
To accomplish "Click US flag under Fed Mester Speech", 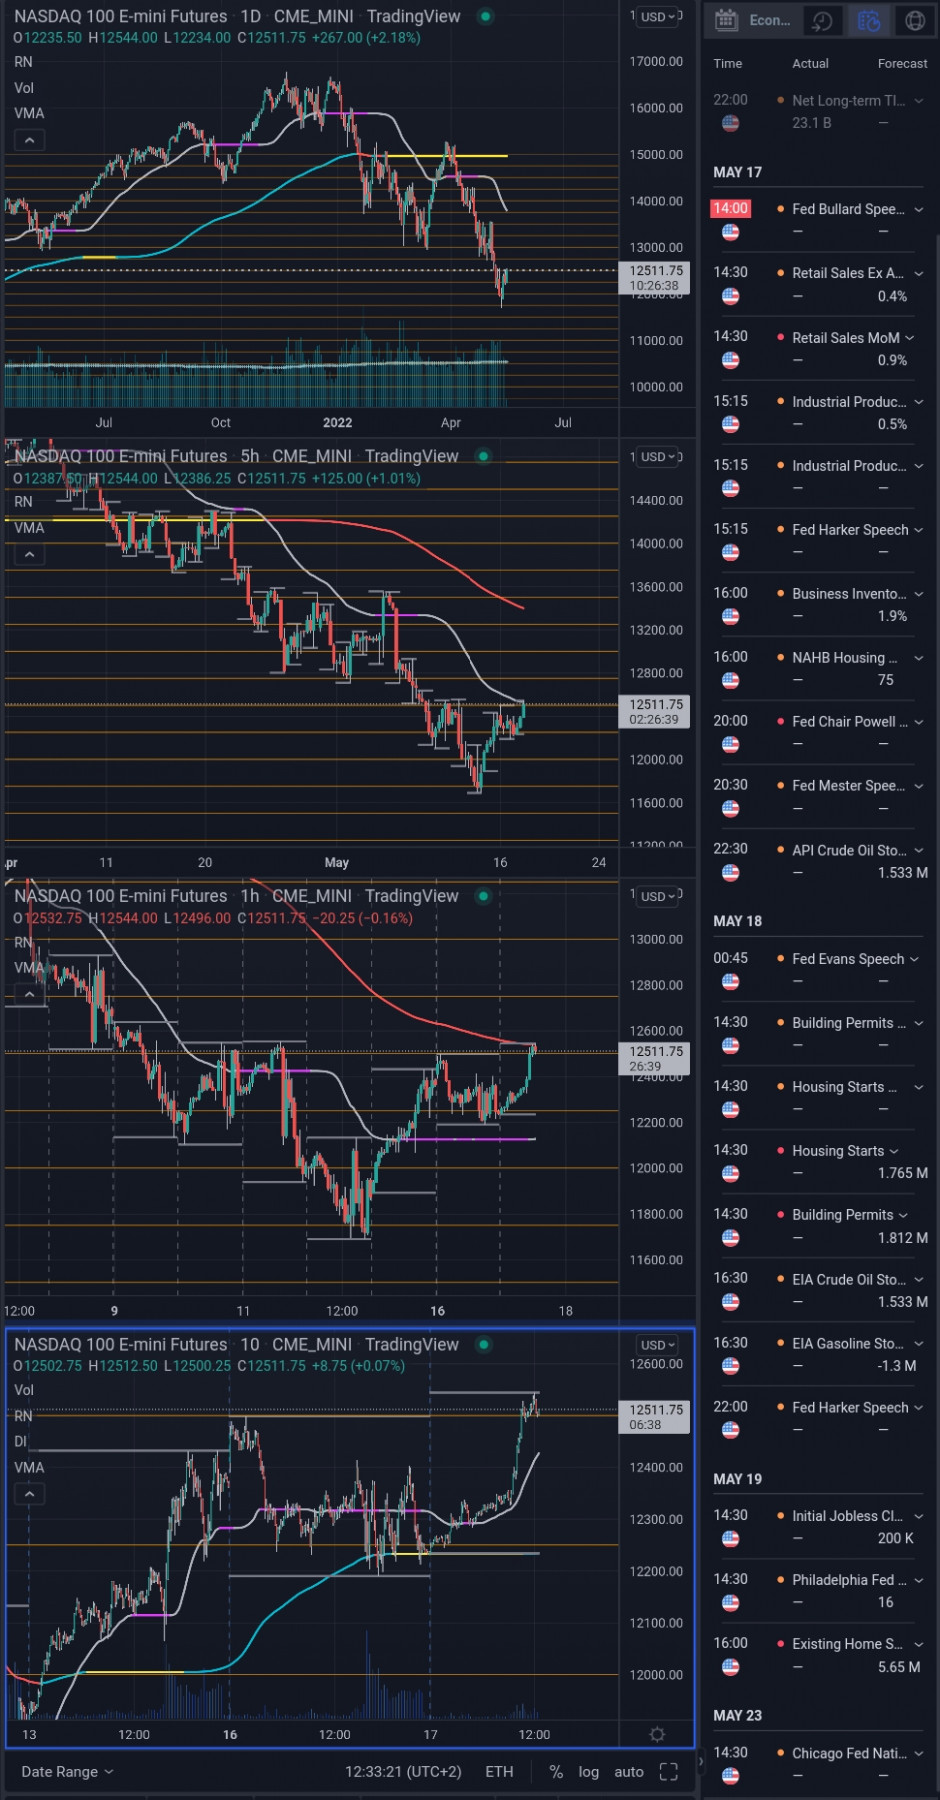I will pyautogui.click(x=731, y=808).
